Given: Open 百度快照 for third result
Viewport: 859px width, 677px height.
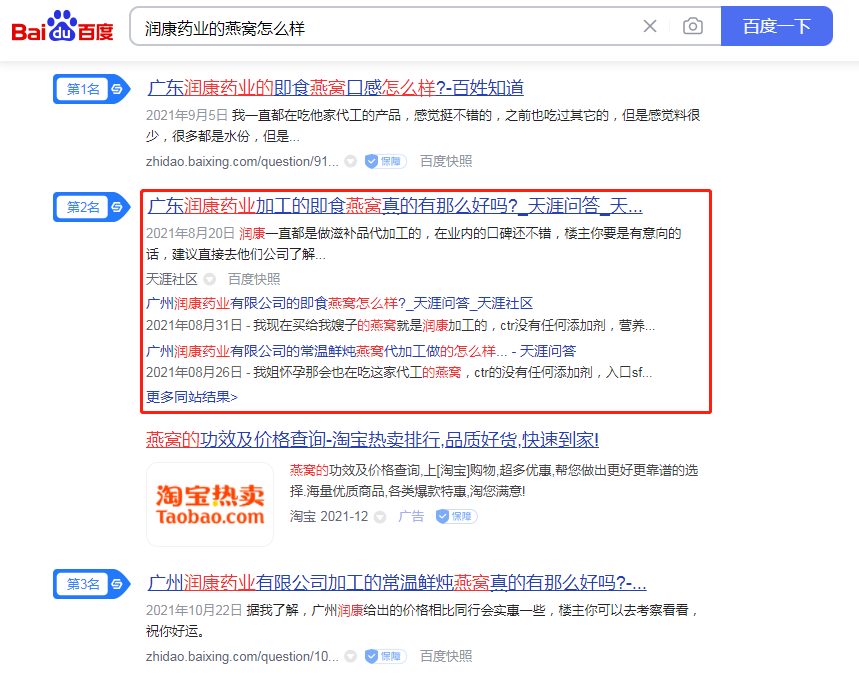Looking at the screenshot, I should click(x=445, y=656).
